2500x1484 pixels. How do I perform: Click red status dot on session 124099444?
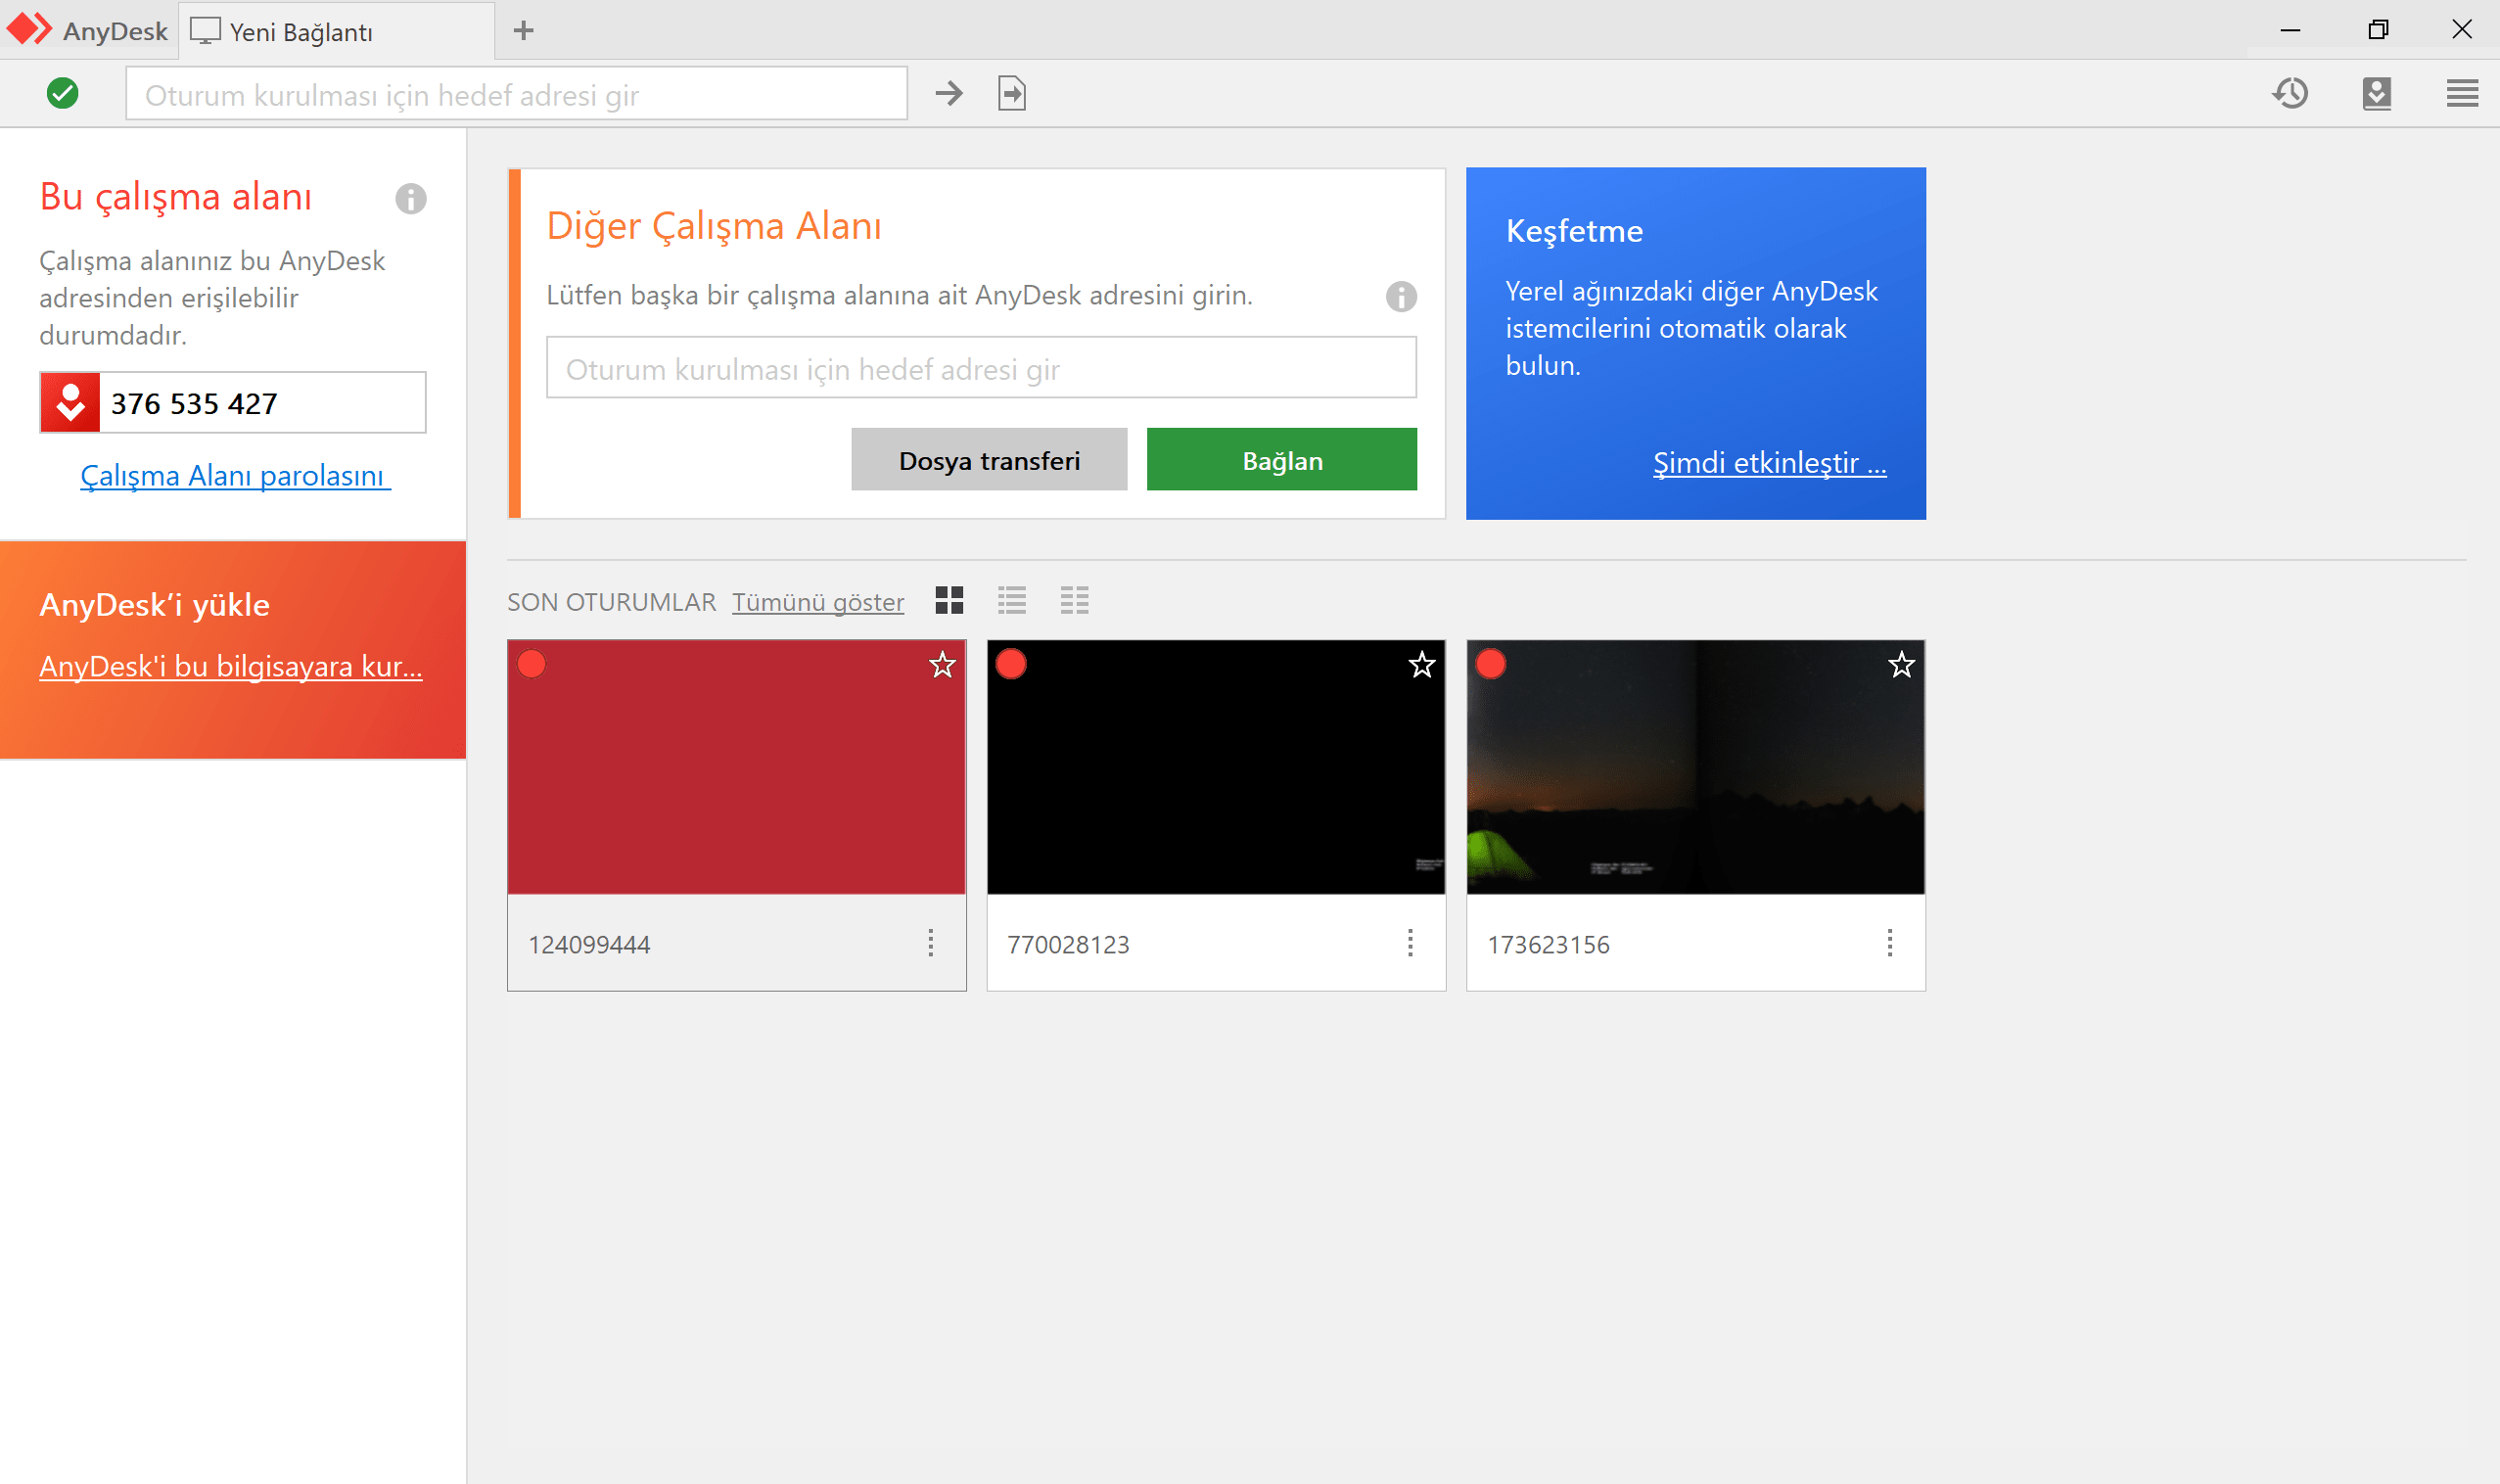point(532,664)
